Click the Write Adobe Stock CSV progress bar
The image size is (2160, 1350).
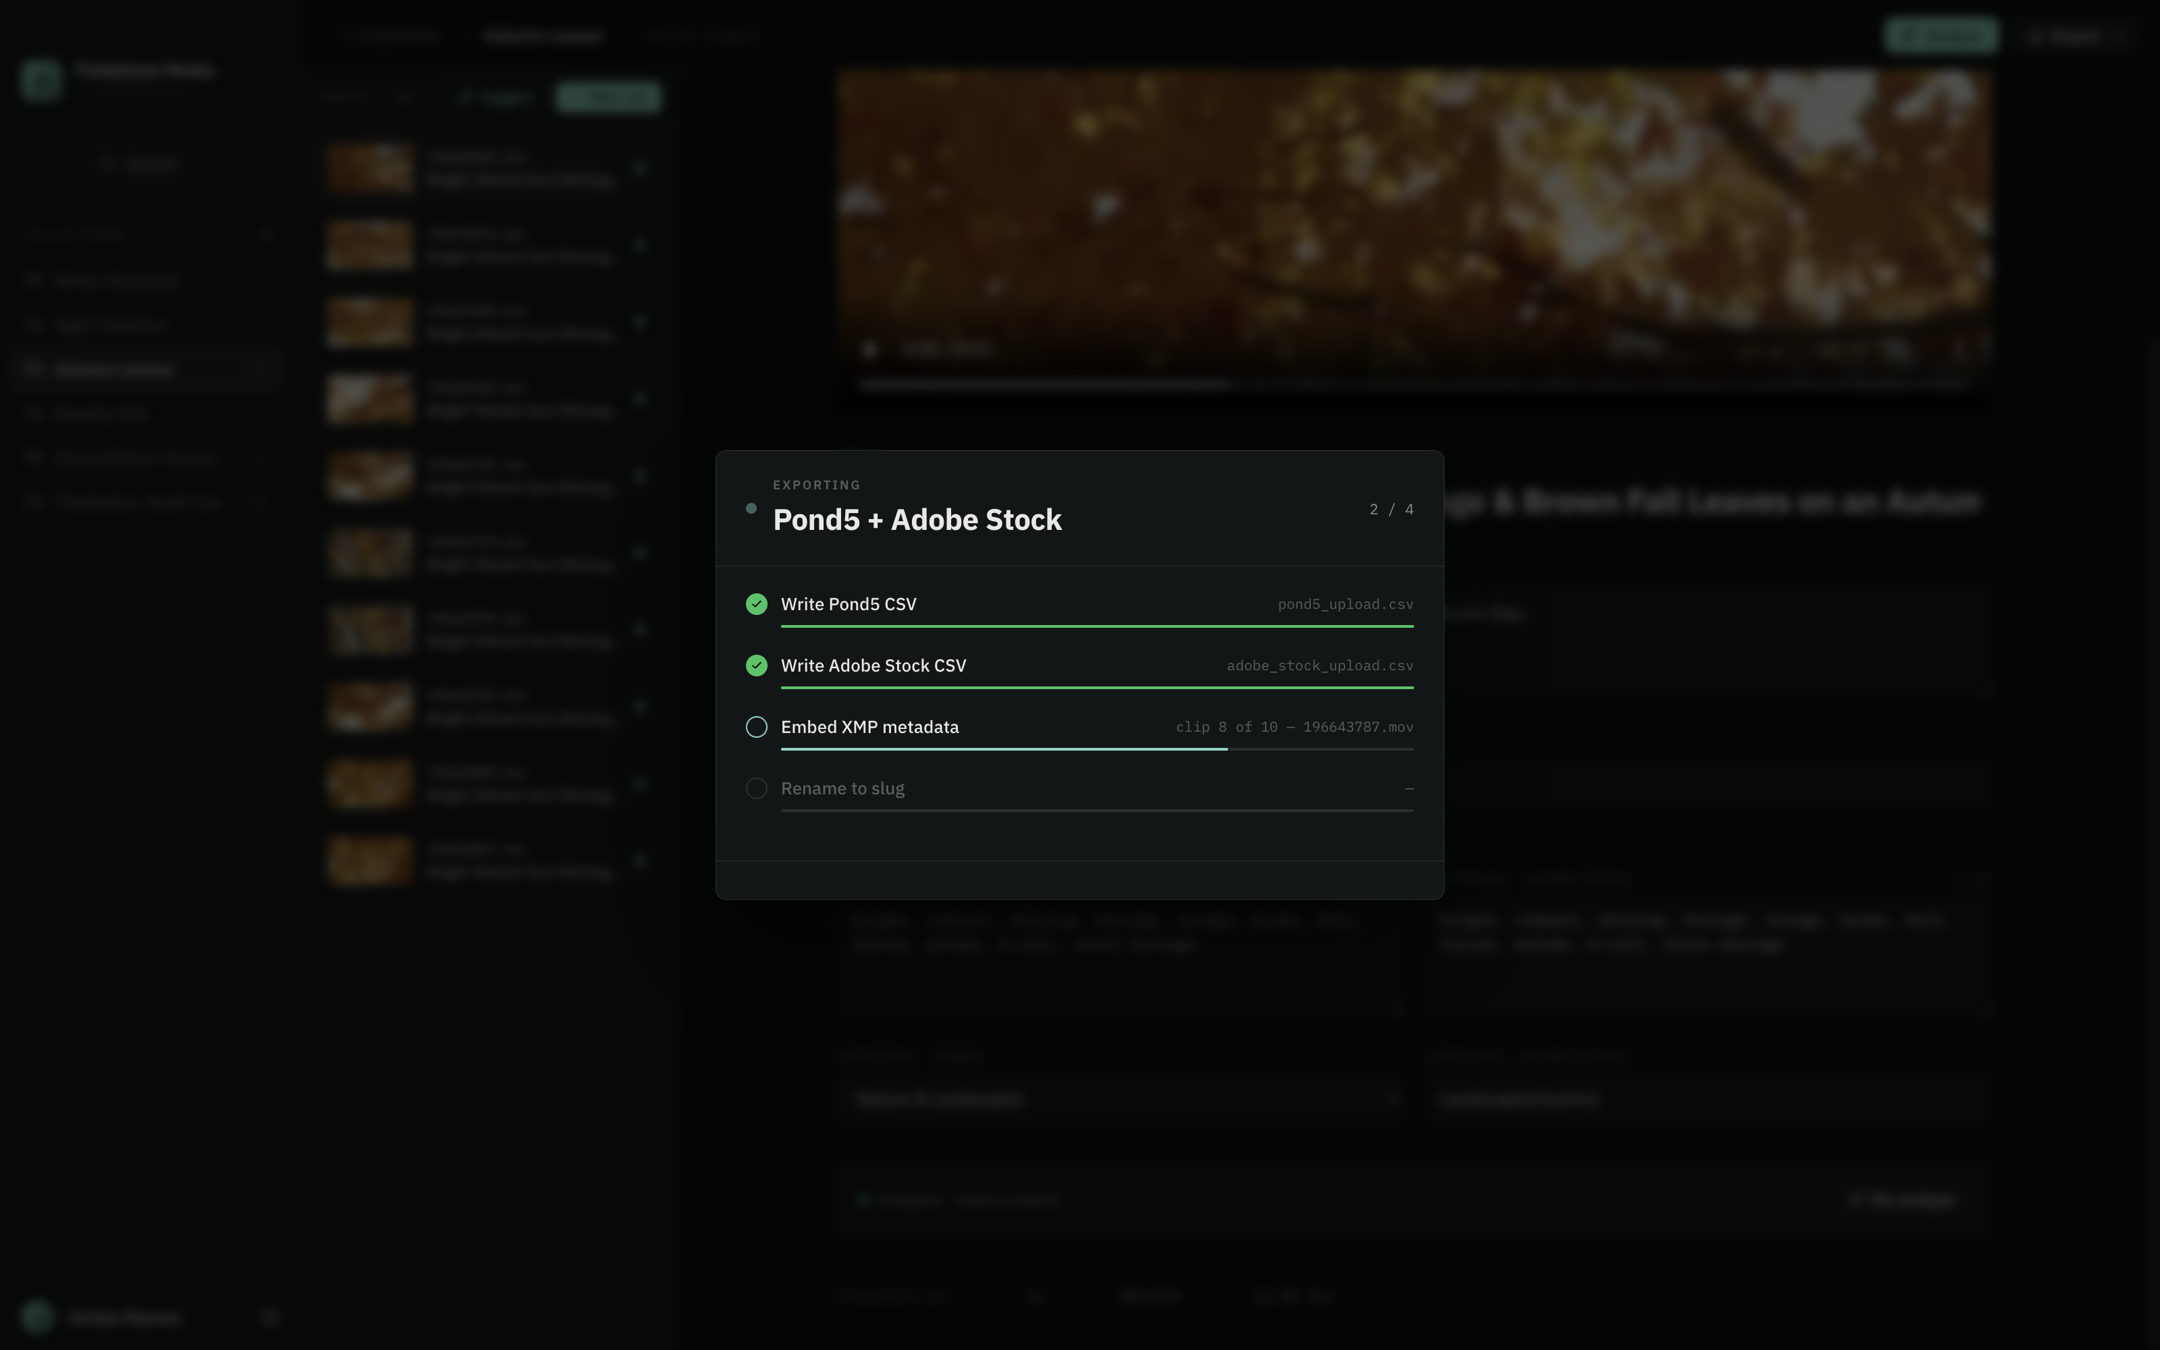tap(1097, 688)
